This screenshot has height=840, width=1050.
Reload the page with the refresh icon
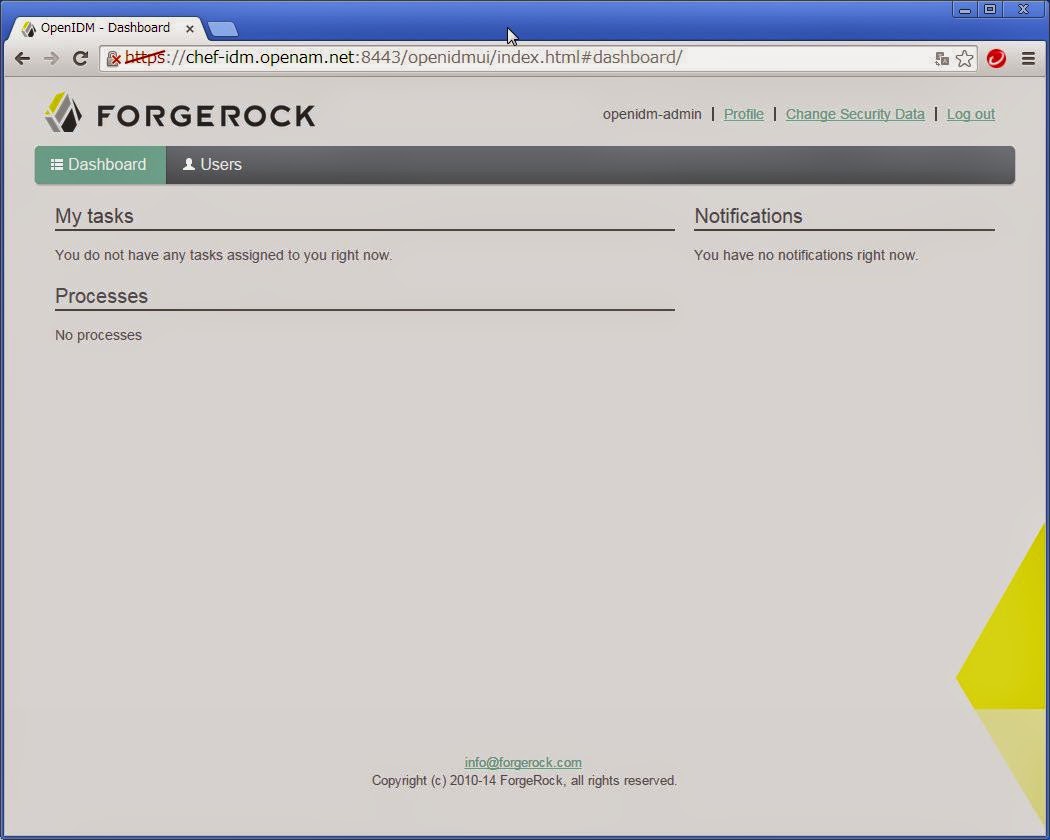pos(80,58)
